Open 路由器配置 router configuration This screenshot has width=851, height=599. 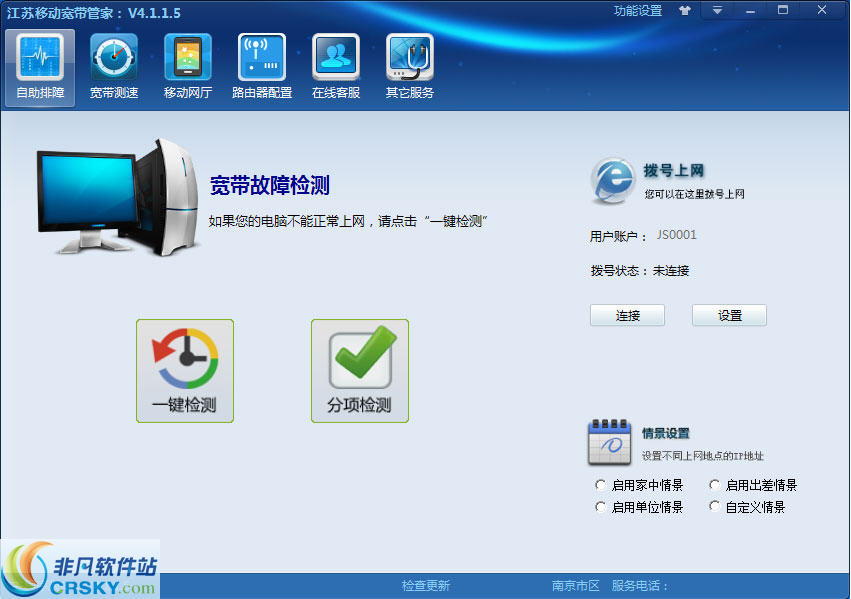tap(262, 68)
